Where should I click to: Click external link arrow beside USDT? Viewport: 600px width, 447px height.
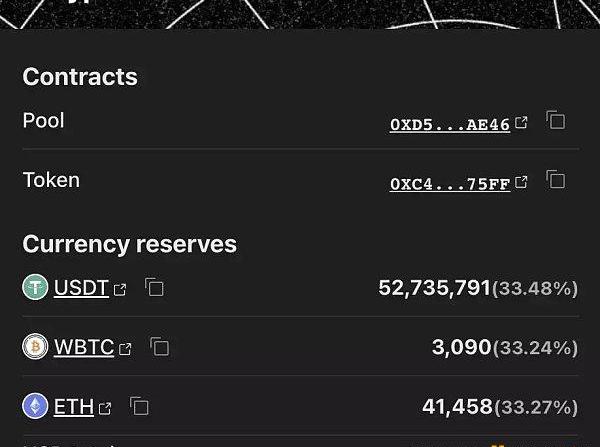pos(121,290)
